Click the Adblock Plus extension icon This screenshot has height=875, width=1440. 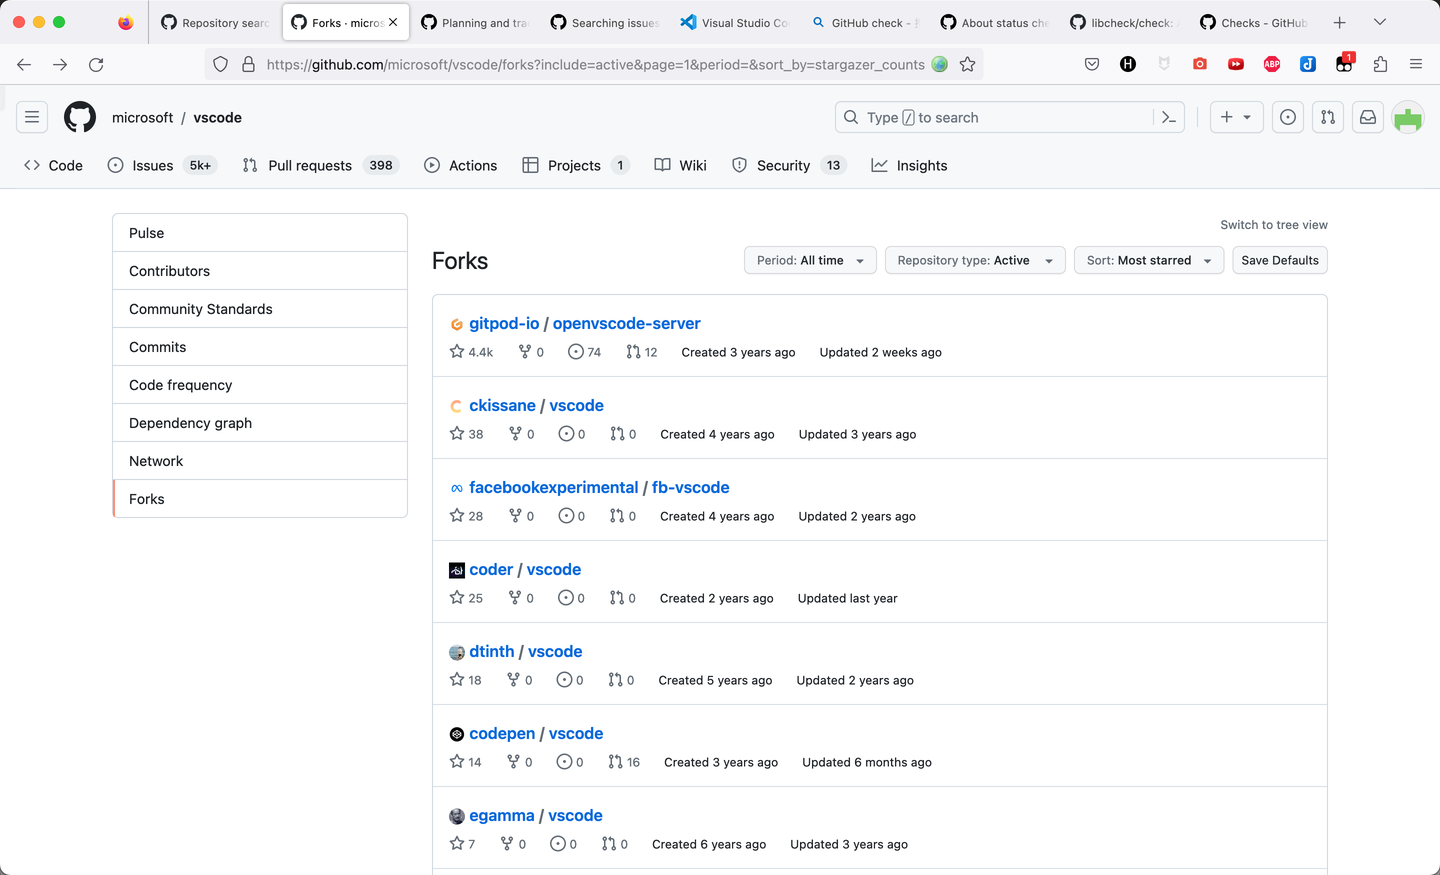[1272, 64]
